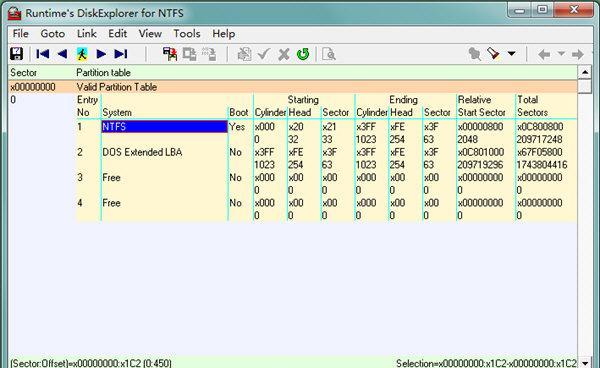Viewport: 600px width, 368px height.
Task: Click the grayed-out icon left of flashlight
Action: 474,54
